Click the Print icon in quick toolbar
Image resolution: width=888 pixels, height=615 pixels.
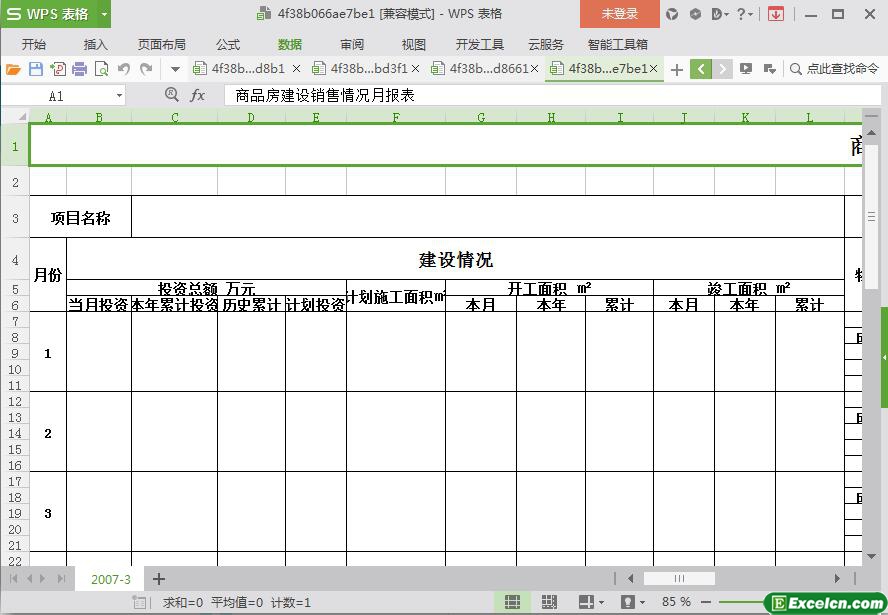pos(80,69)
